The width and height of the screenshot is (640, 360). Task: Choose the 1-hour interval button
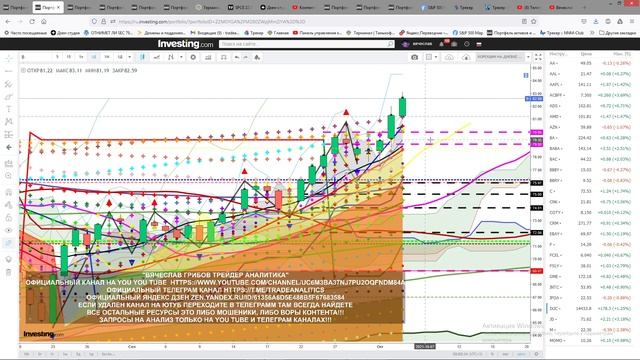pos(81,57)
